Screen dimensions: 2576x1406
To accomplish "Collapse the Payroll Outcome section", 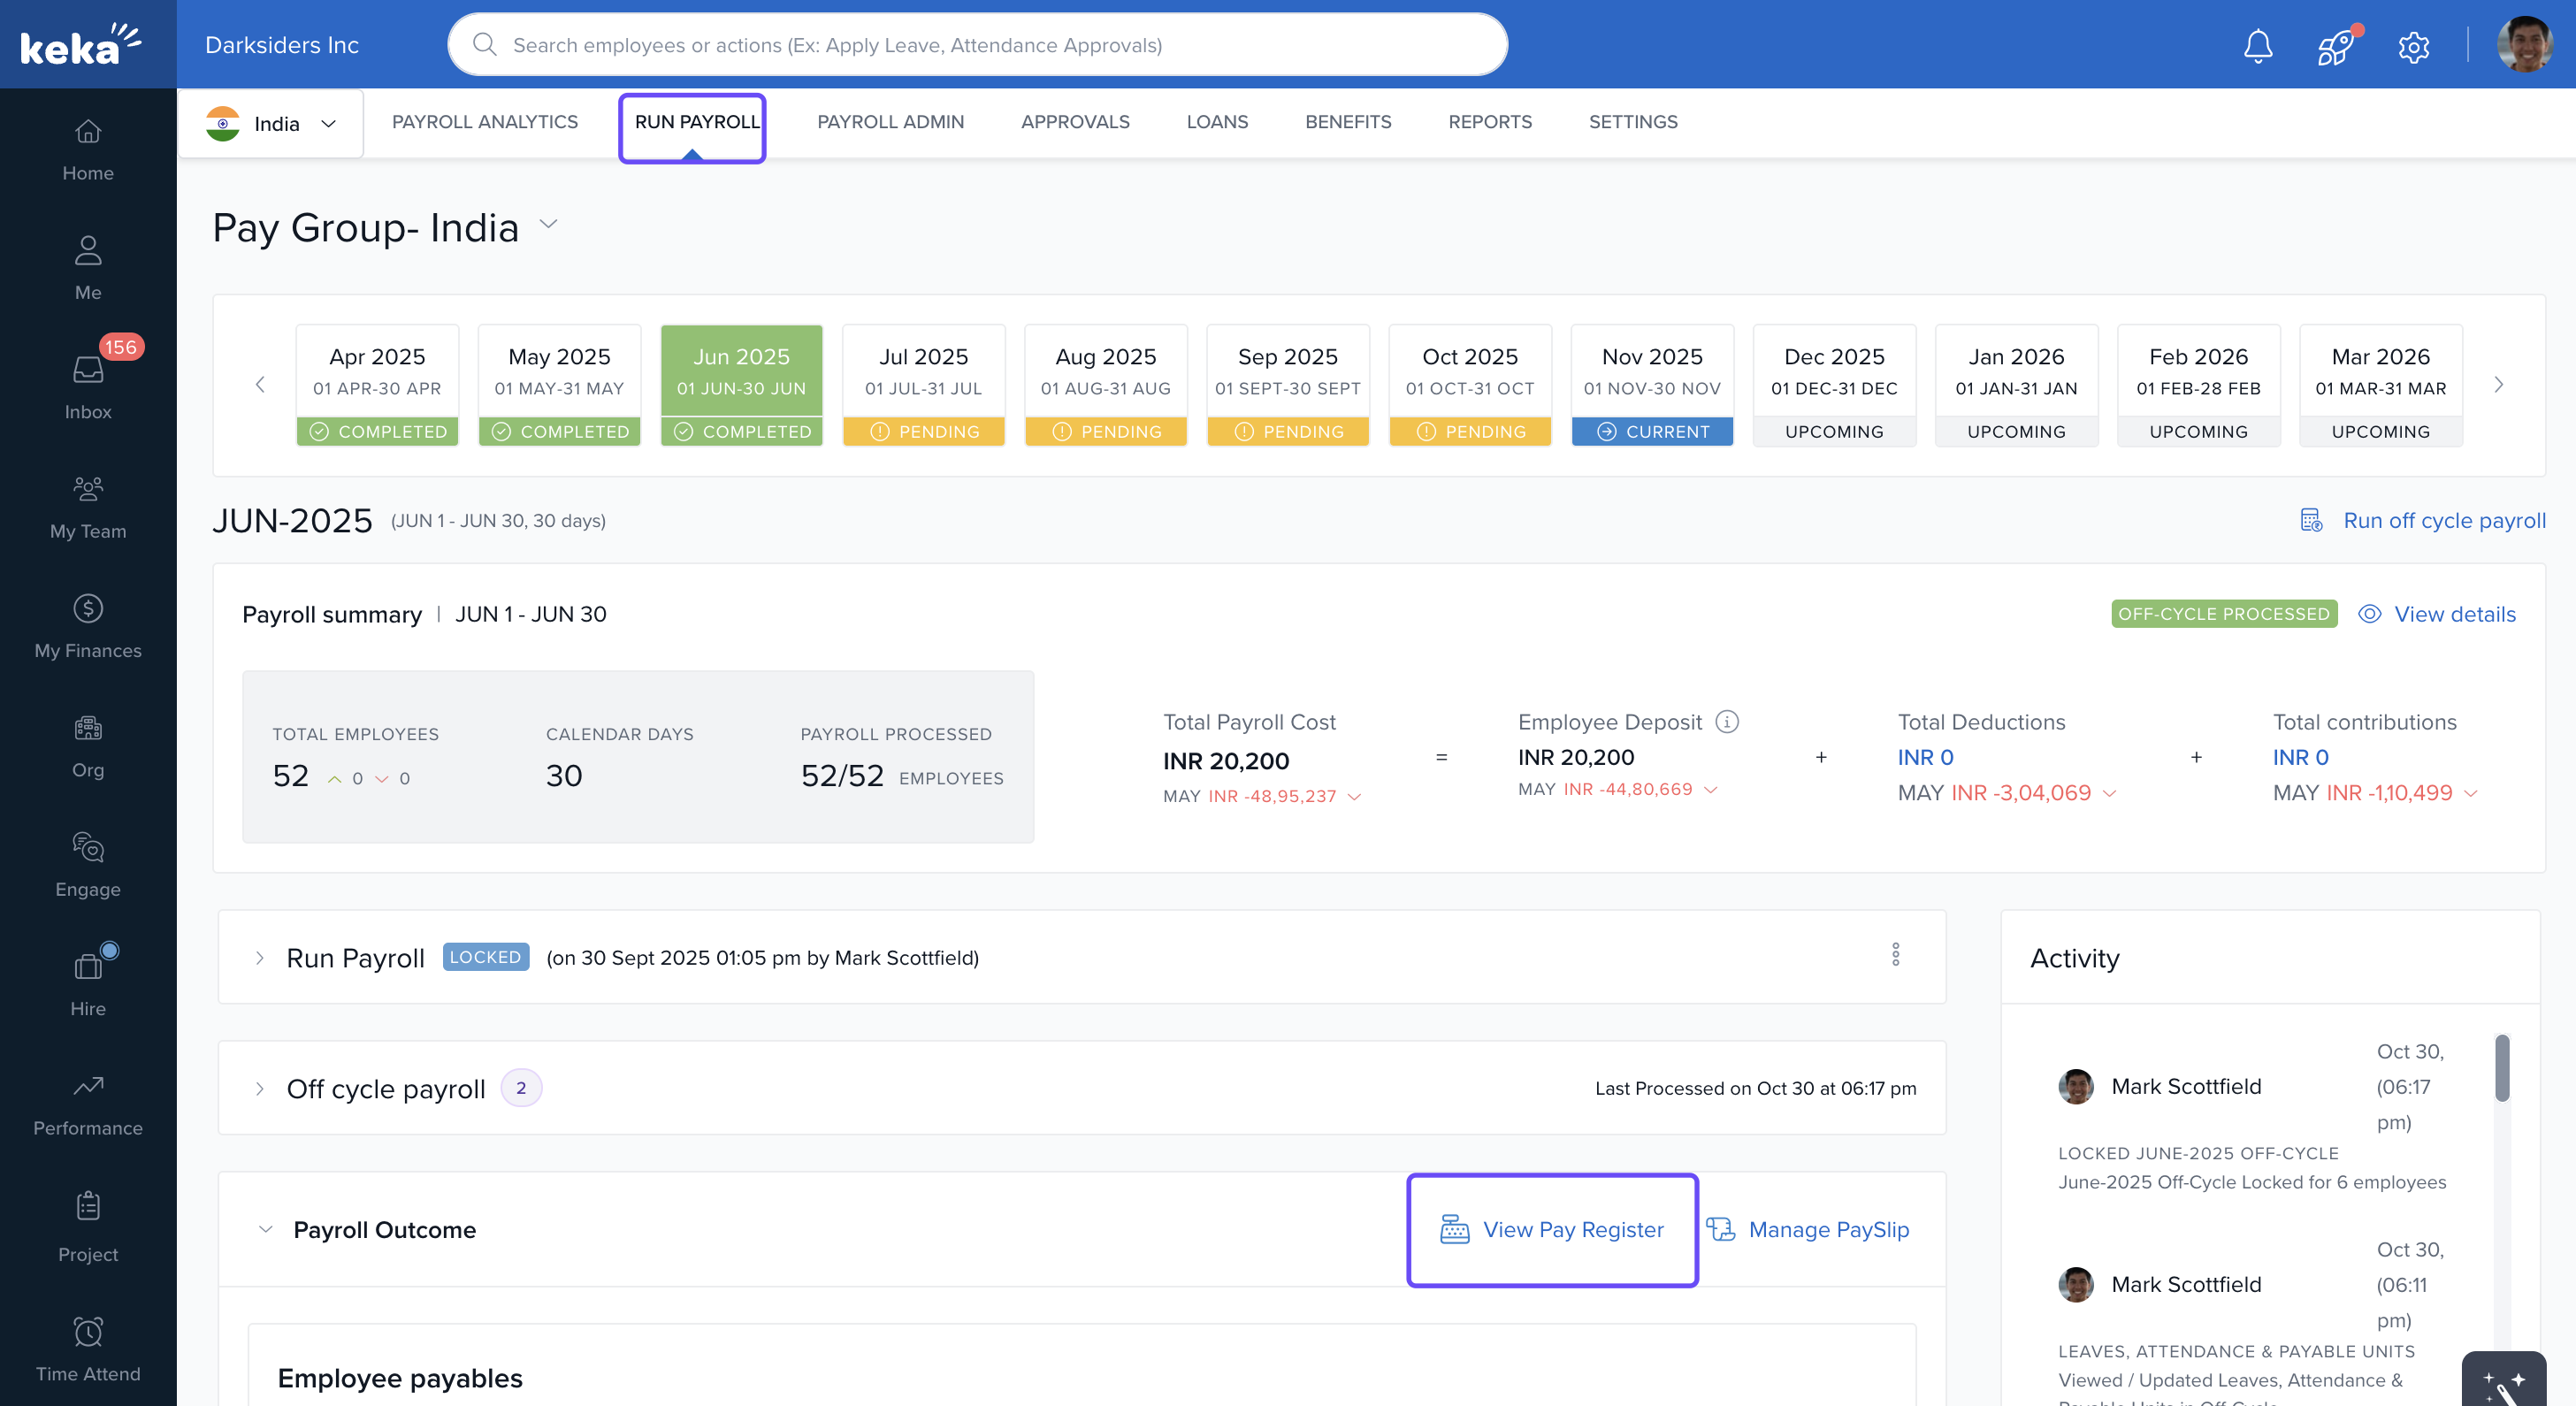I will tap(266, 1229).
